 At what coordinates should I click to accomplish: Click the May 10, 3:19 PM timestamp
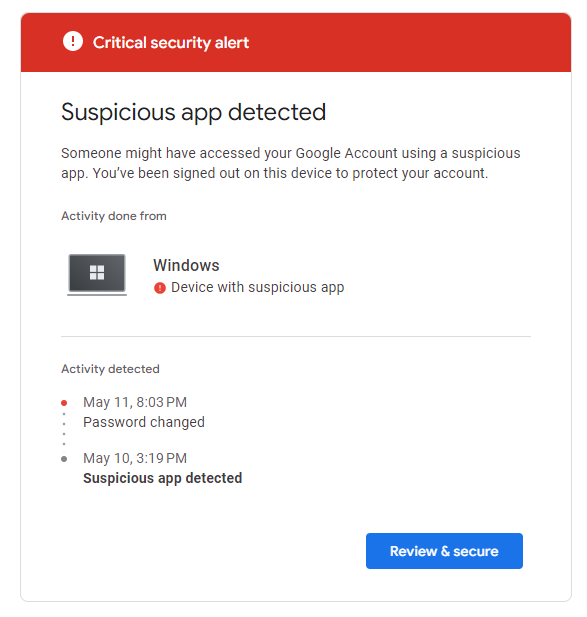point(135,458)
